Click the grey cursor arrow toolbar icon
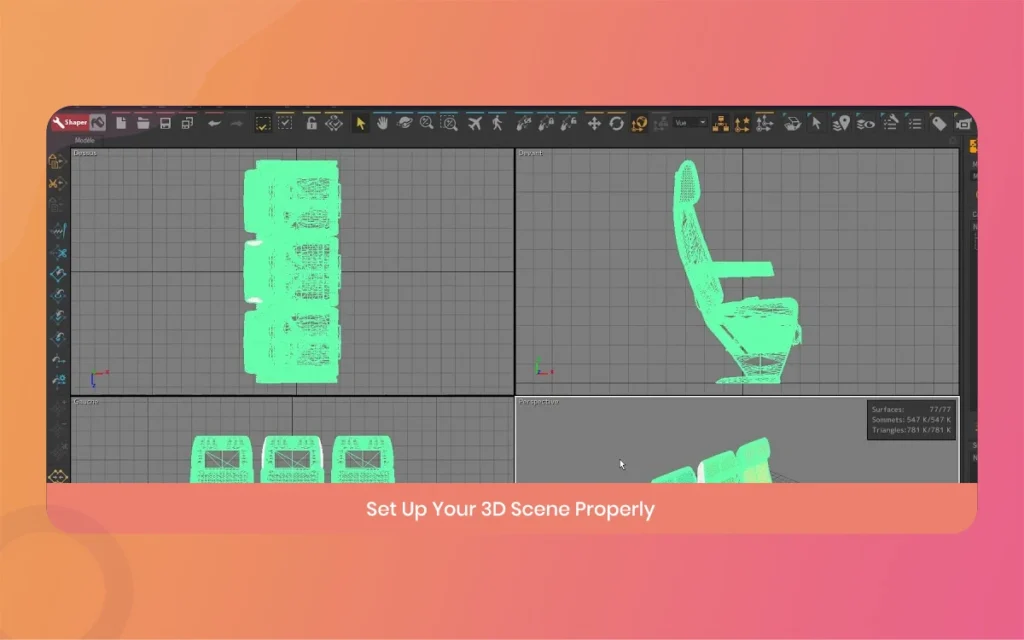 point(816,123)
